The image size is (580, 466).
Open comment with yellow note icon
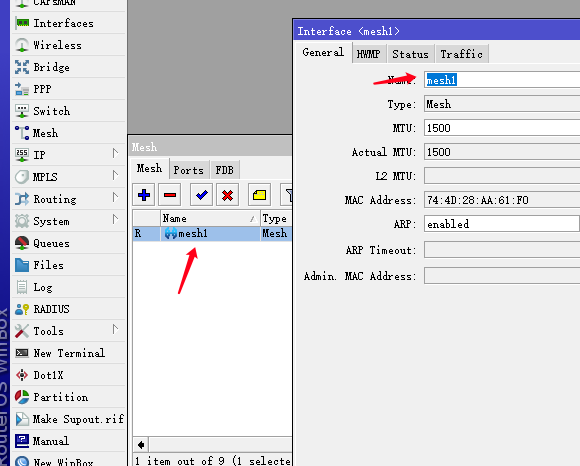(x=259, y=195)
